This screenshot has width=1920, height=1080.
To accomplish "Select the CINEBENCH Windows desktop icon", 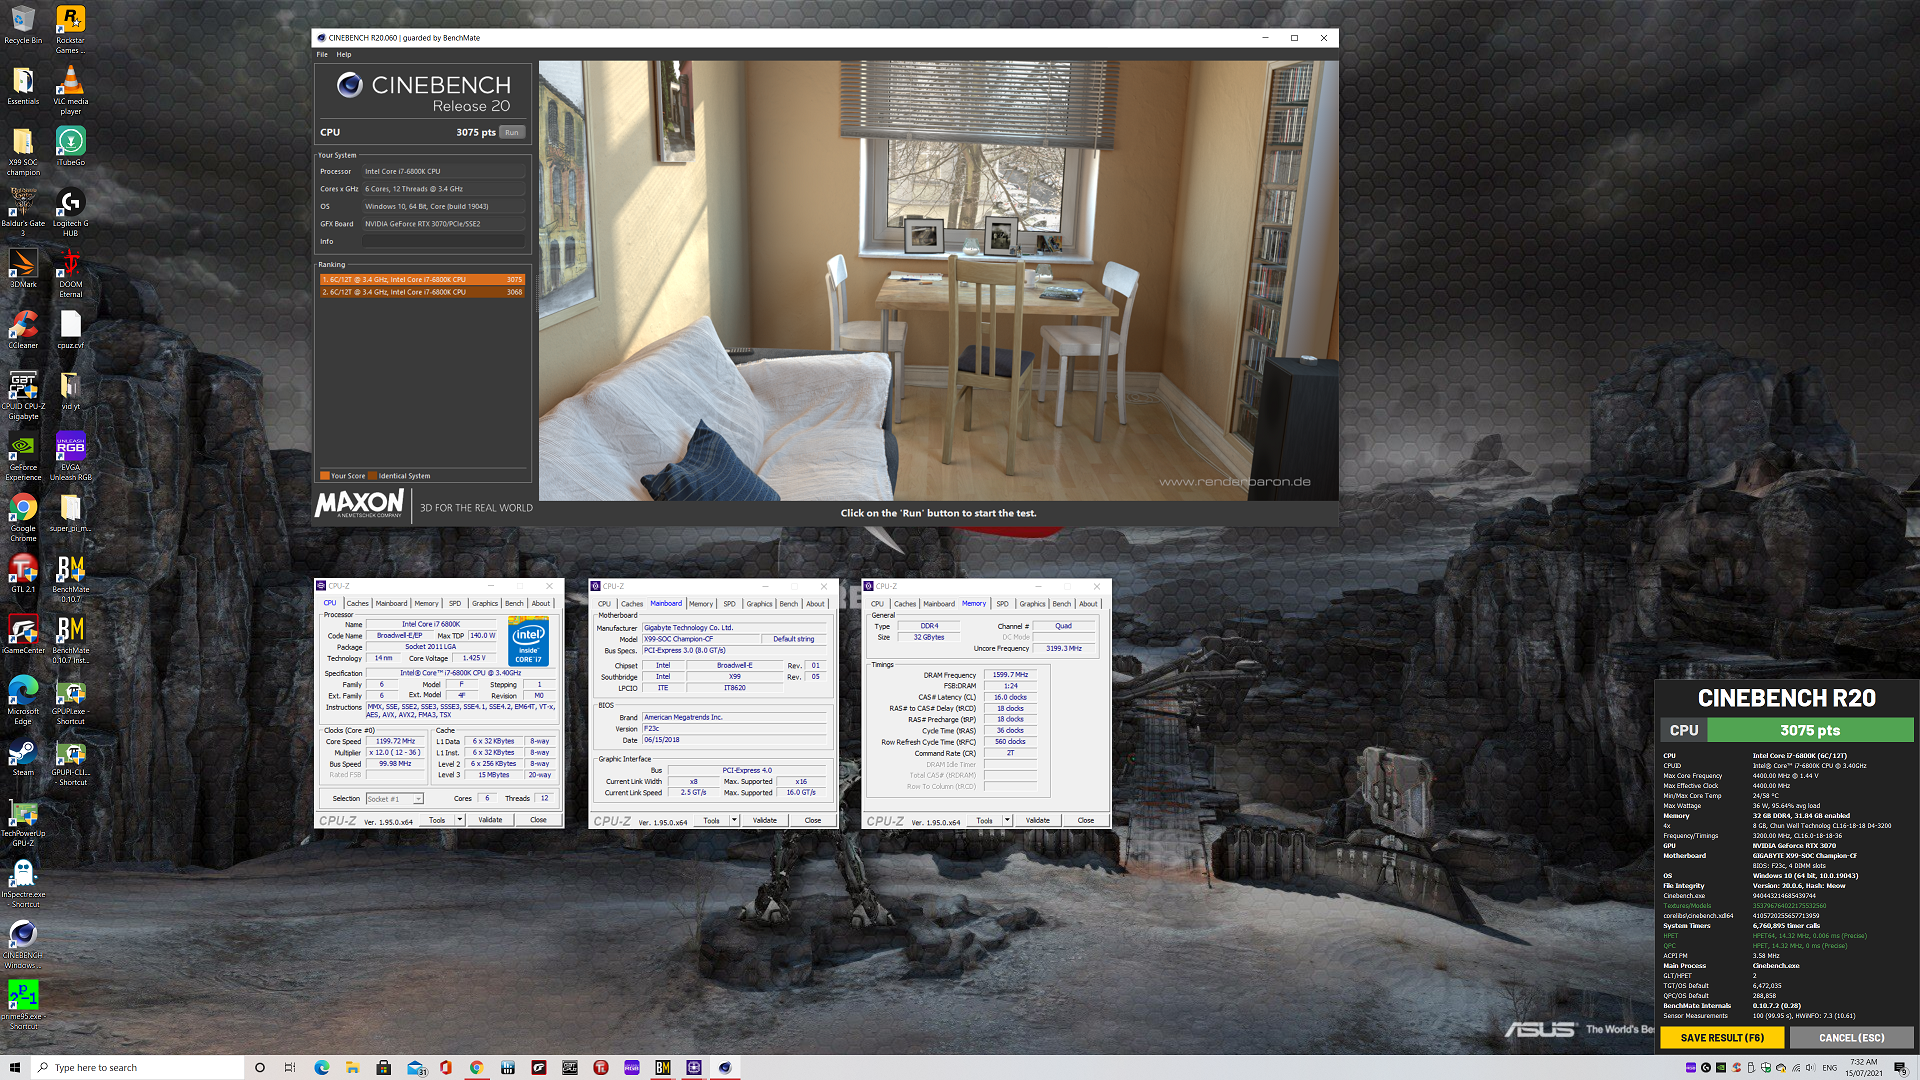I will click(x=23, y=944).
